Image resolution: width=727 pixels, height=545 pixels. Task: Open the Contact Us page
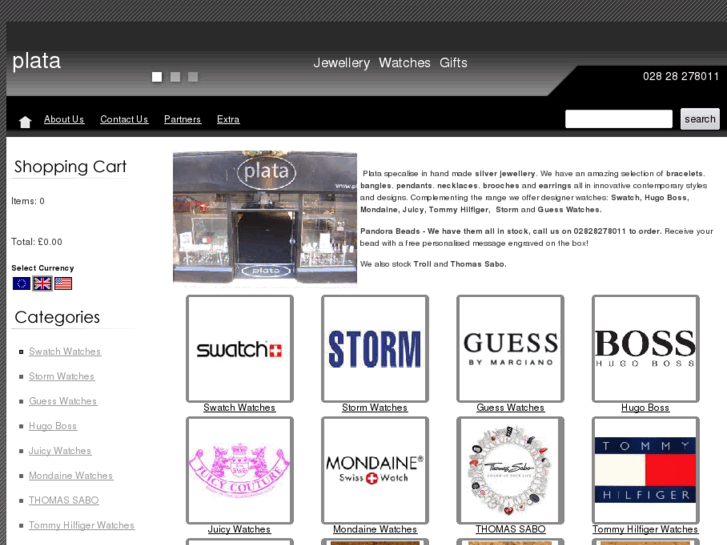(124, 119)
